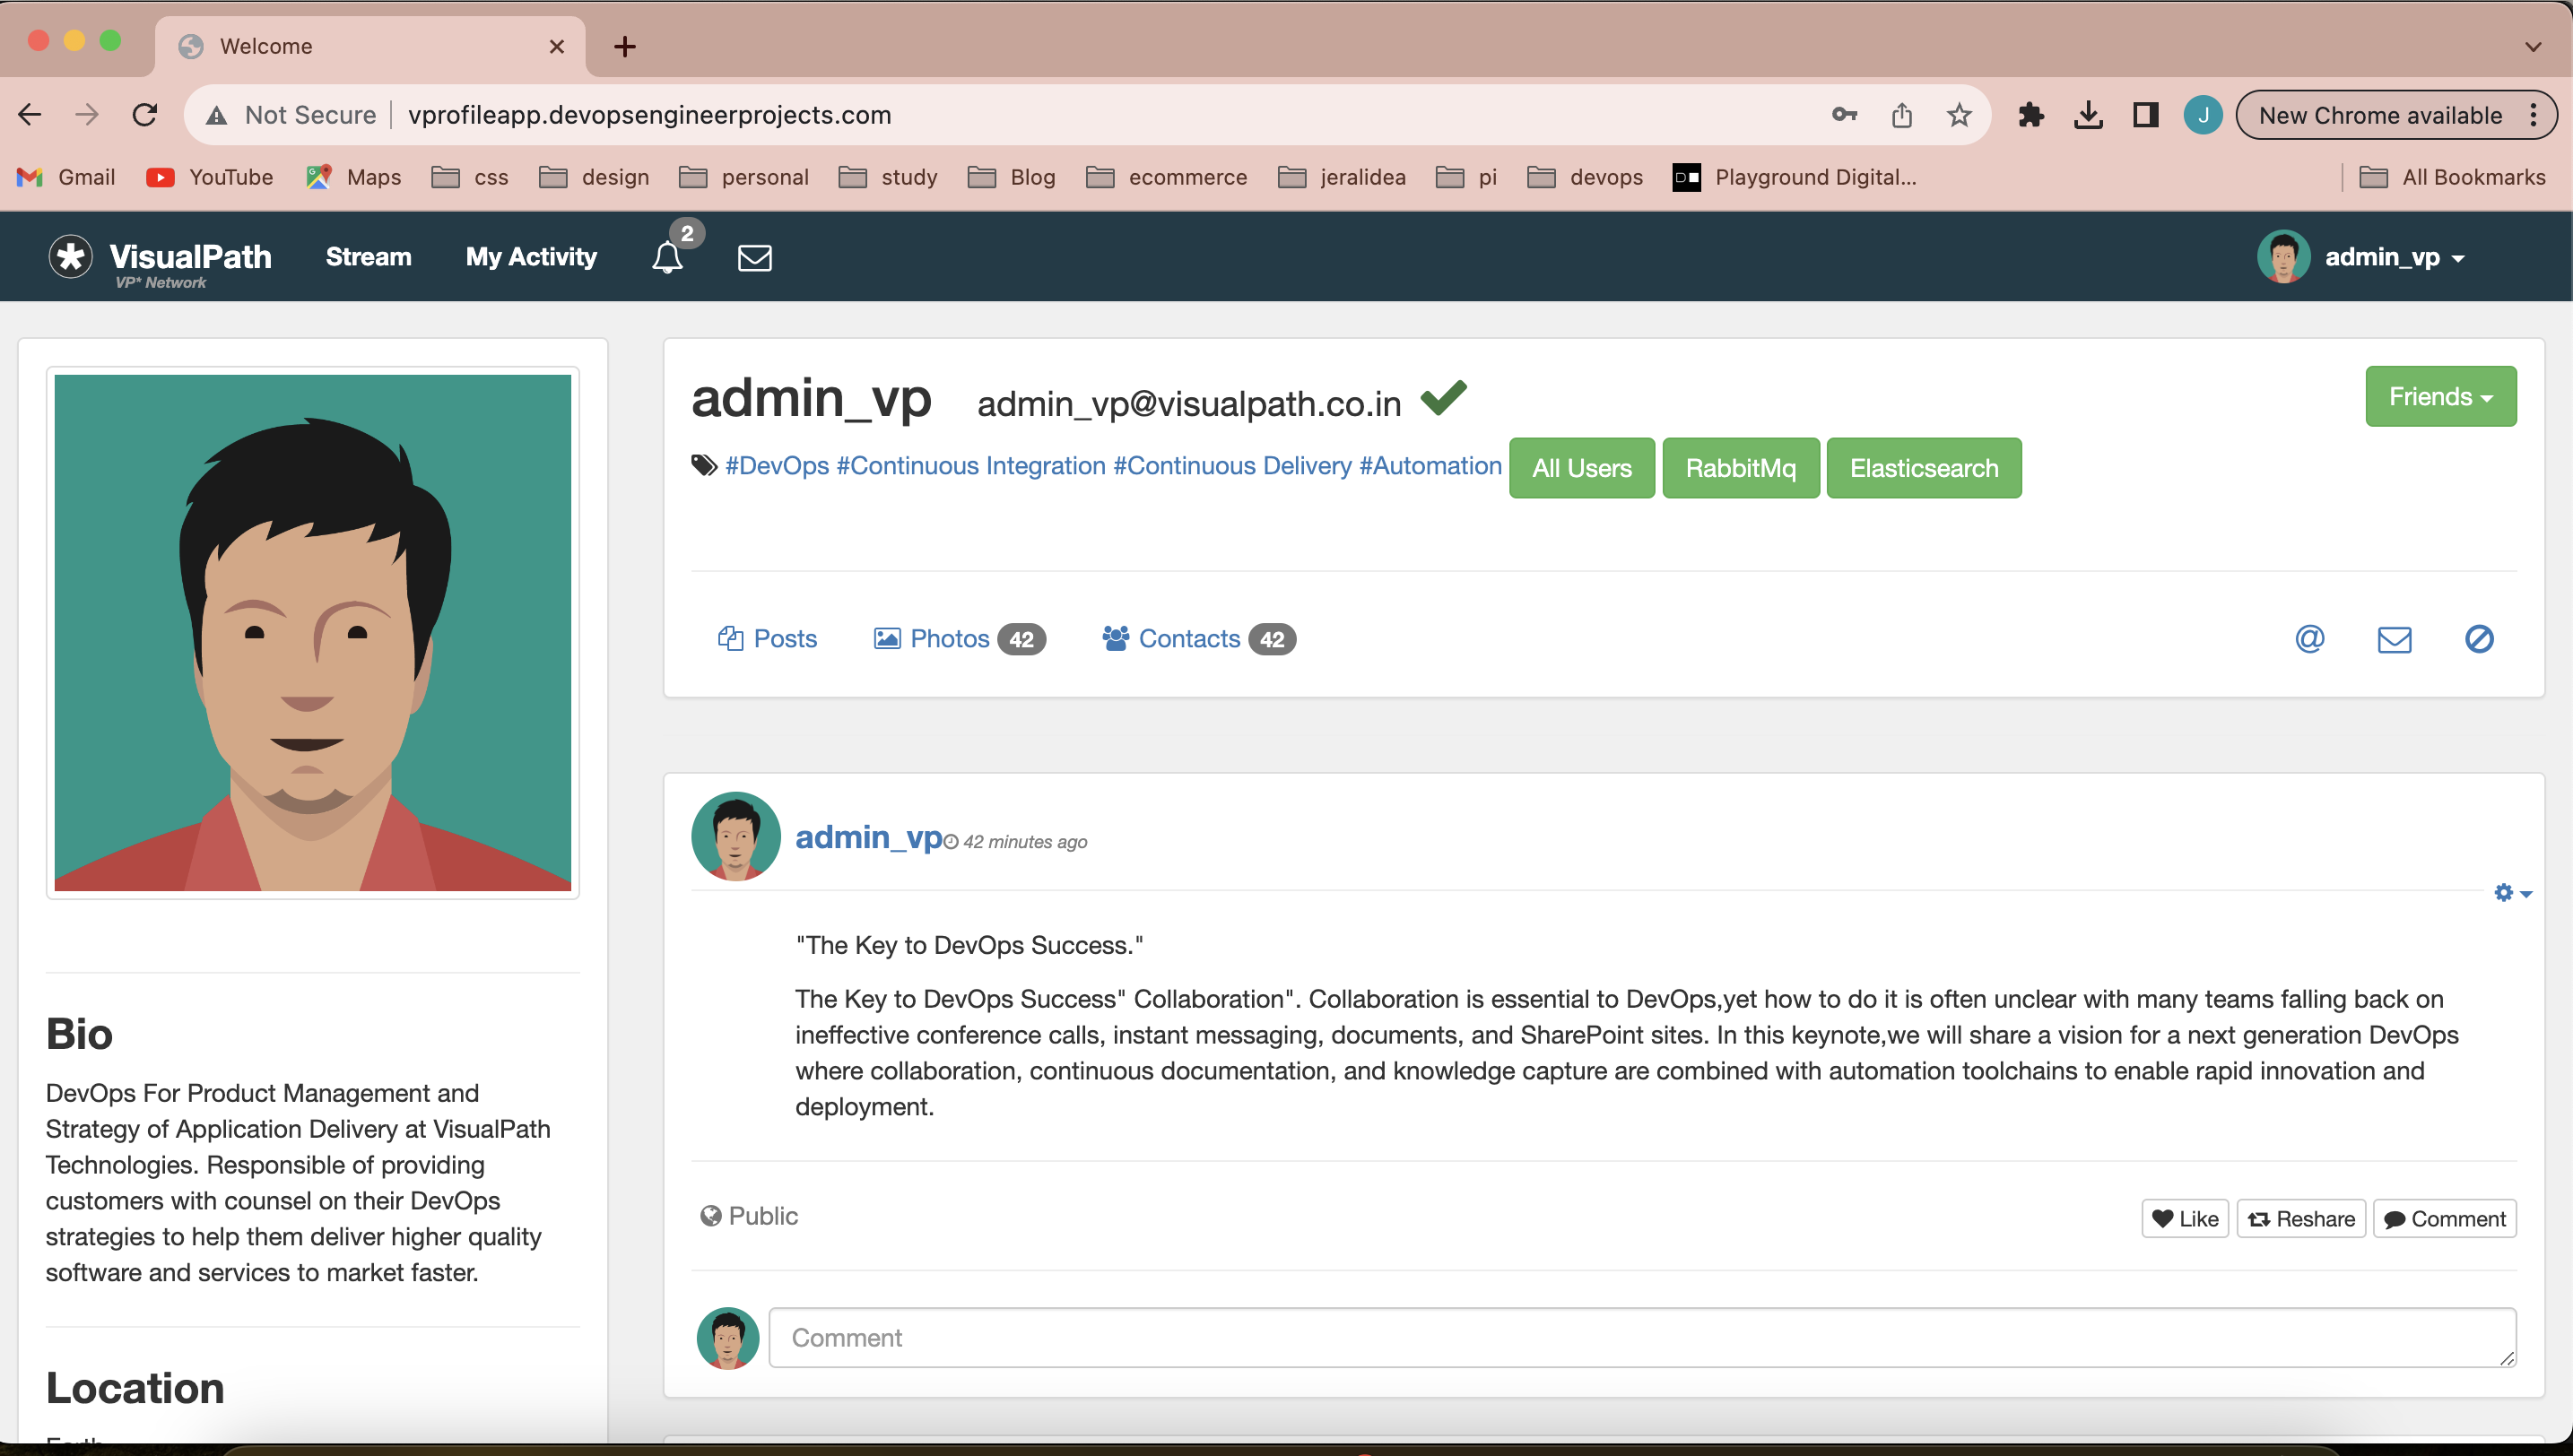2573x1456 pixels.
Task: Click the comment input field
Action: pos(1644,1336)
